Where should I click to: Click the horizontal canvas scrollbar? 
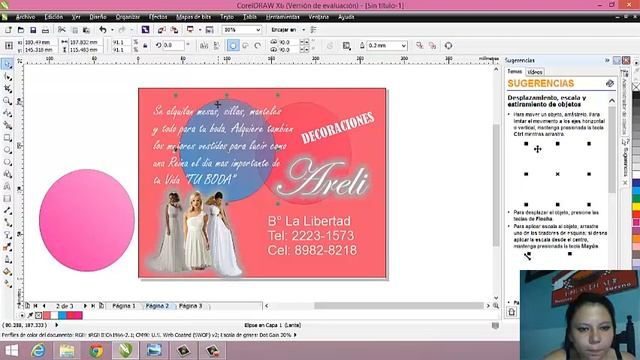point(398,306)
